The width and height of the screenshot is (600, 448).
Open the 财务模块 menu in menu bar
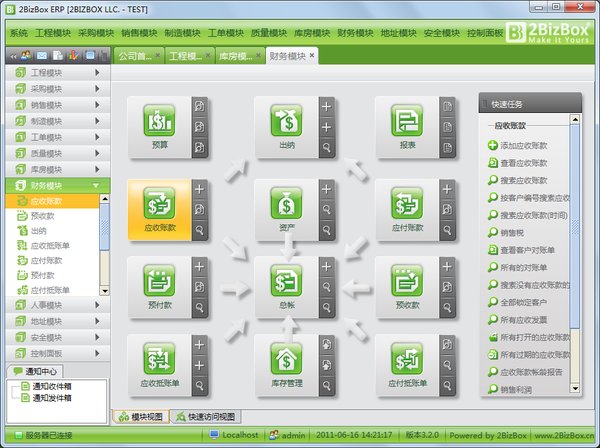point(355,33)
